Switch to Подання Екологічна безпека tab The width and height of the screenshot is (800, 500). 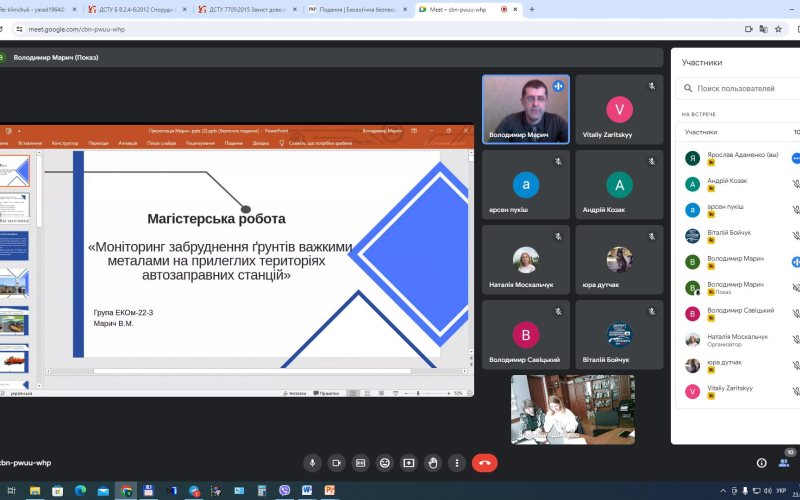359,9
